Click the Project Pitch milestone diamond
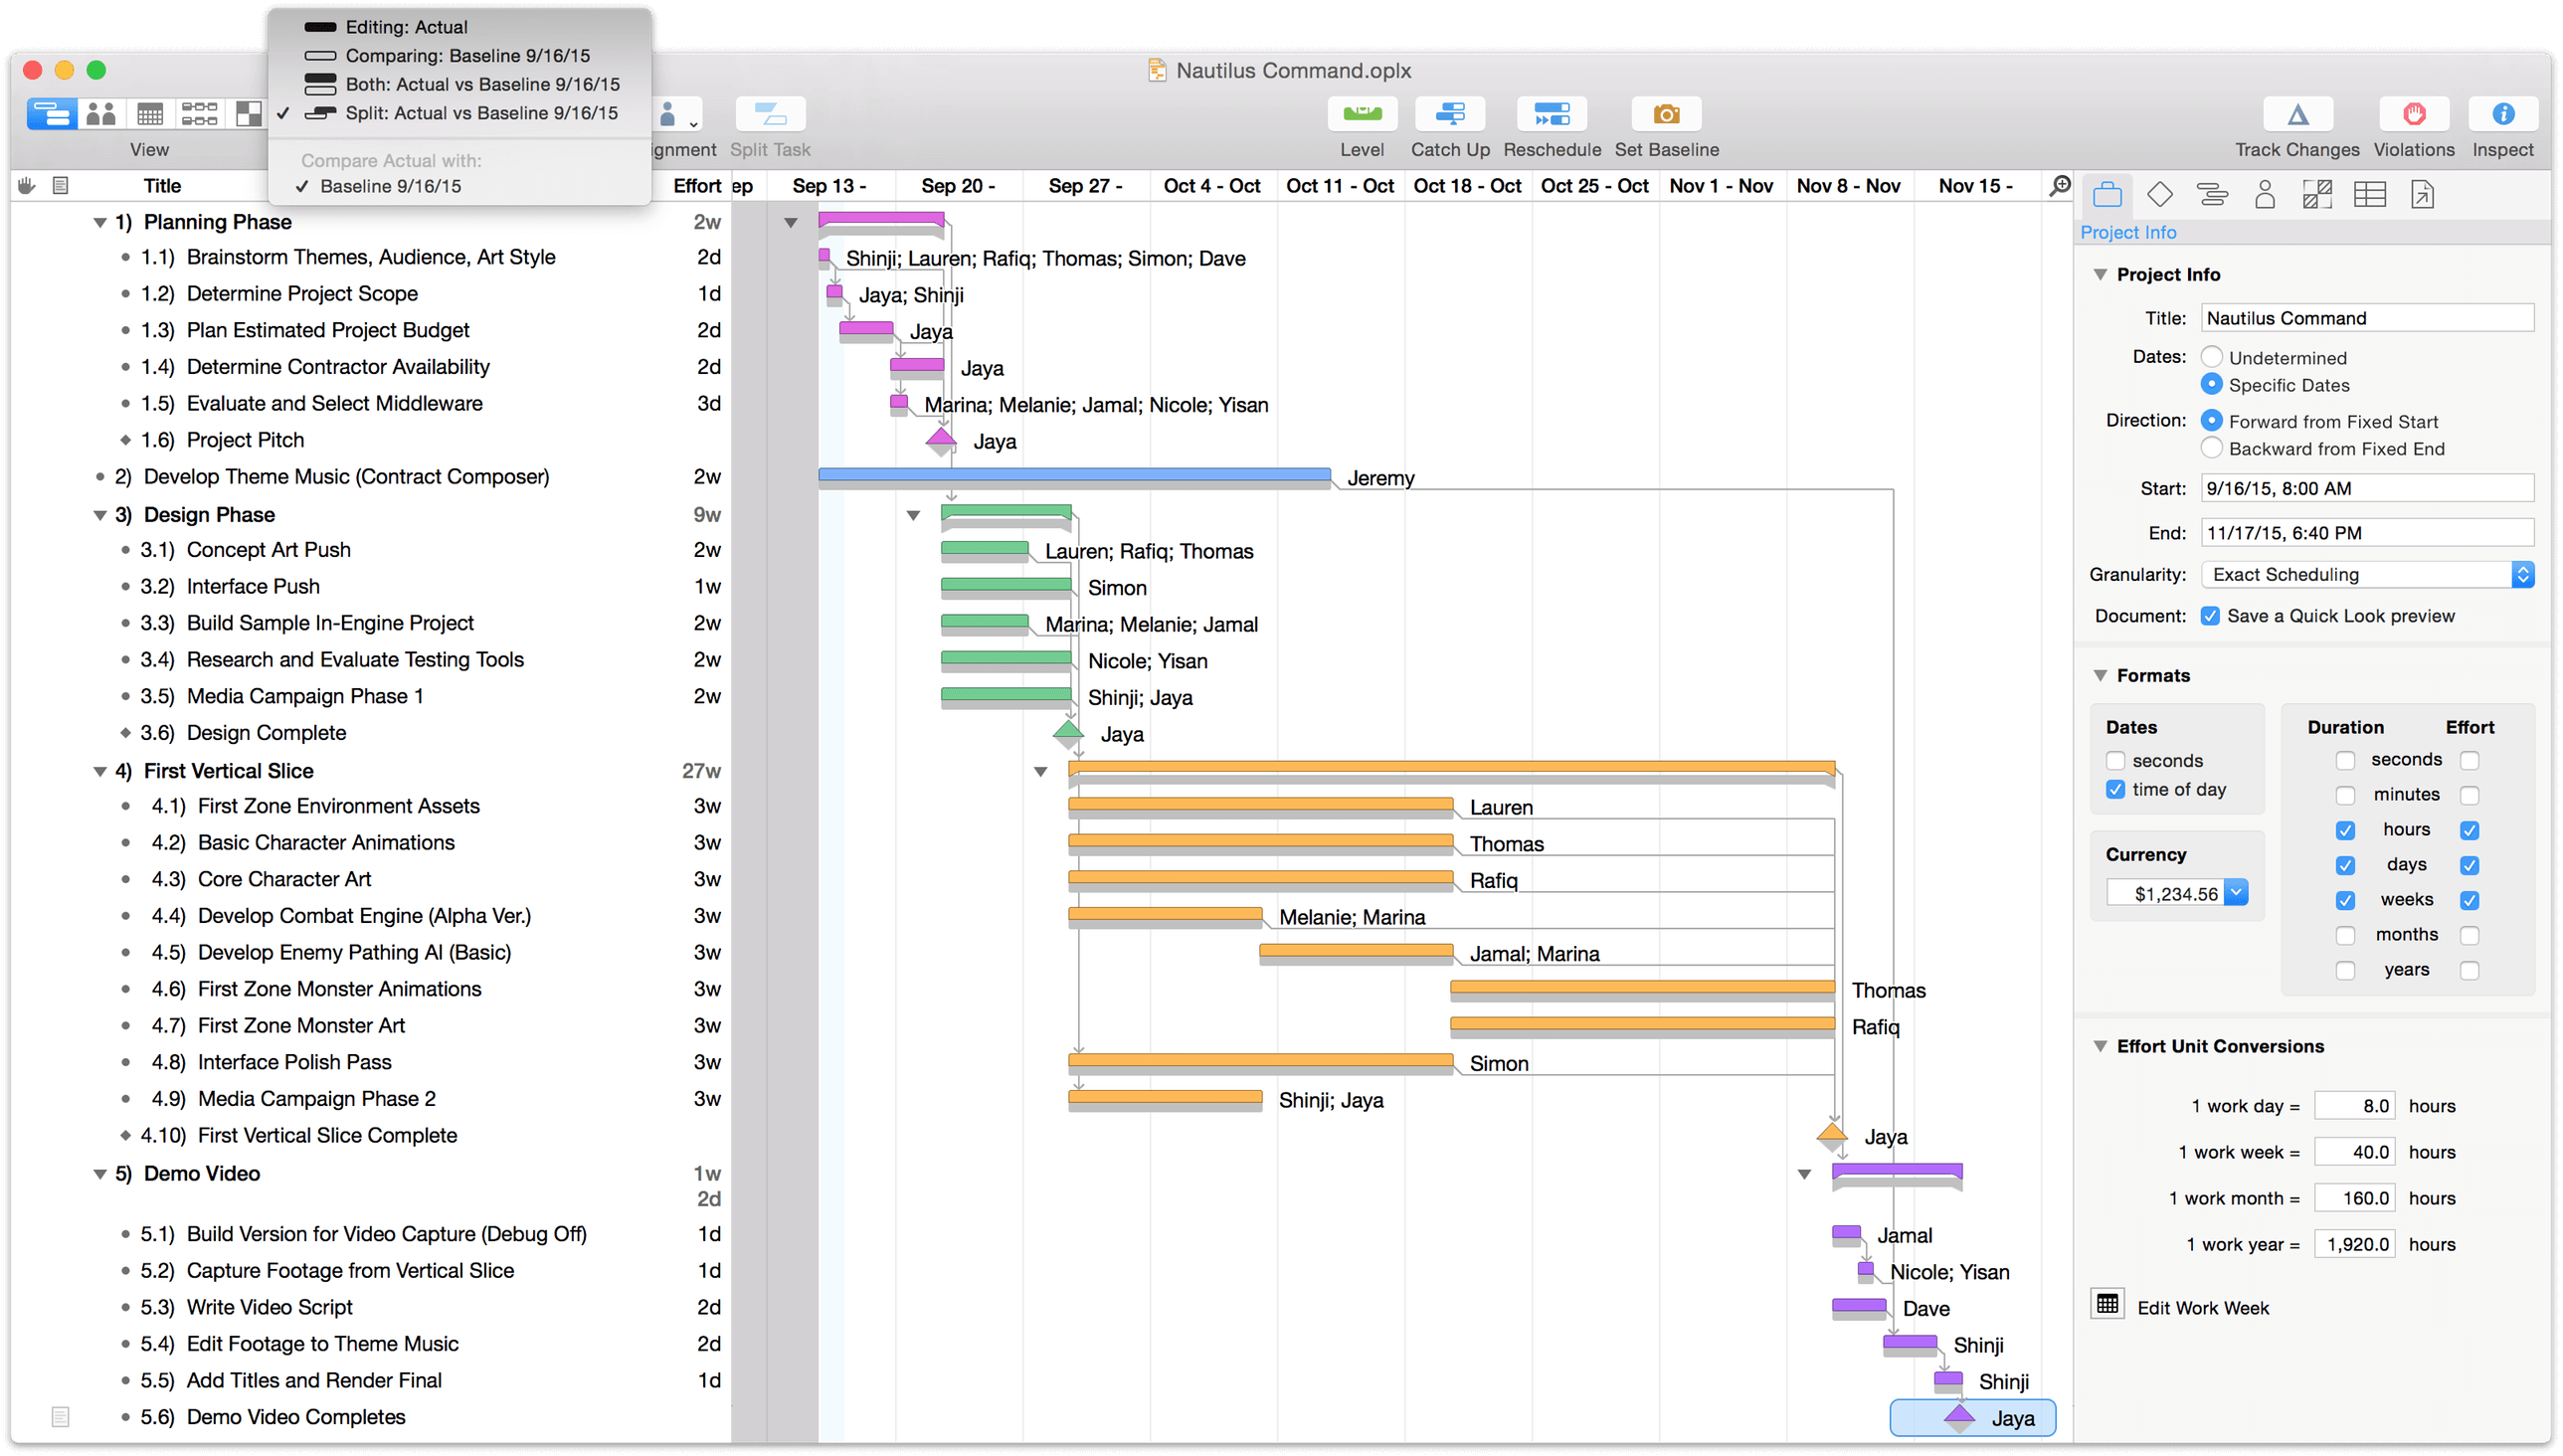2563x1456 pixels. [x=941, y=437]
